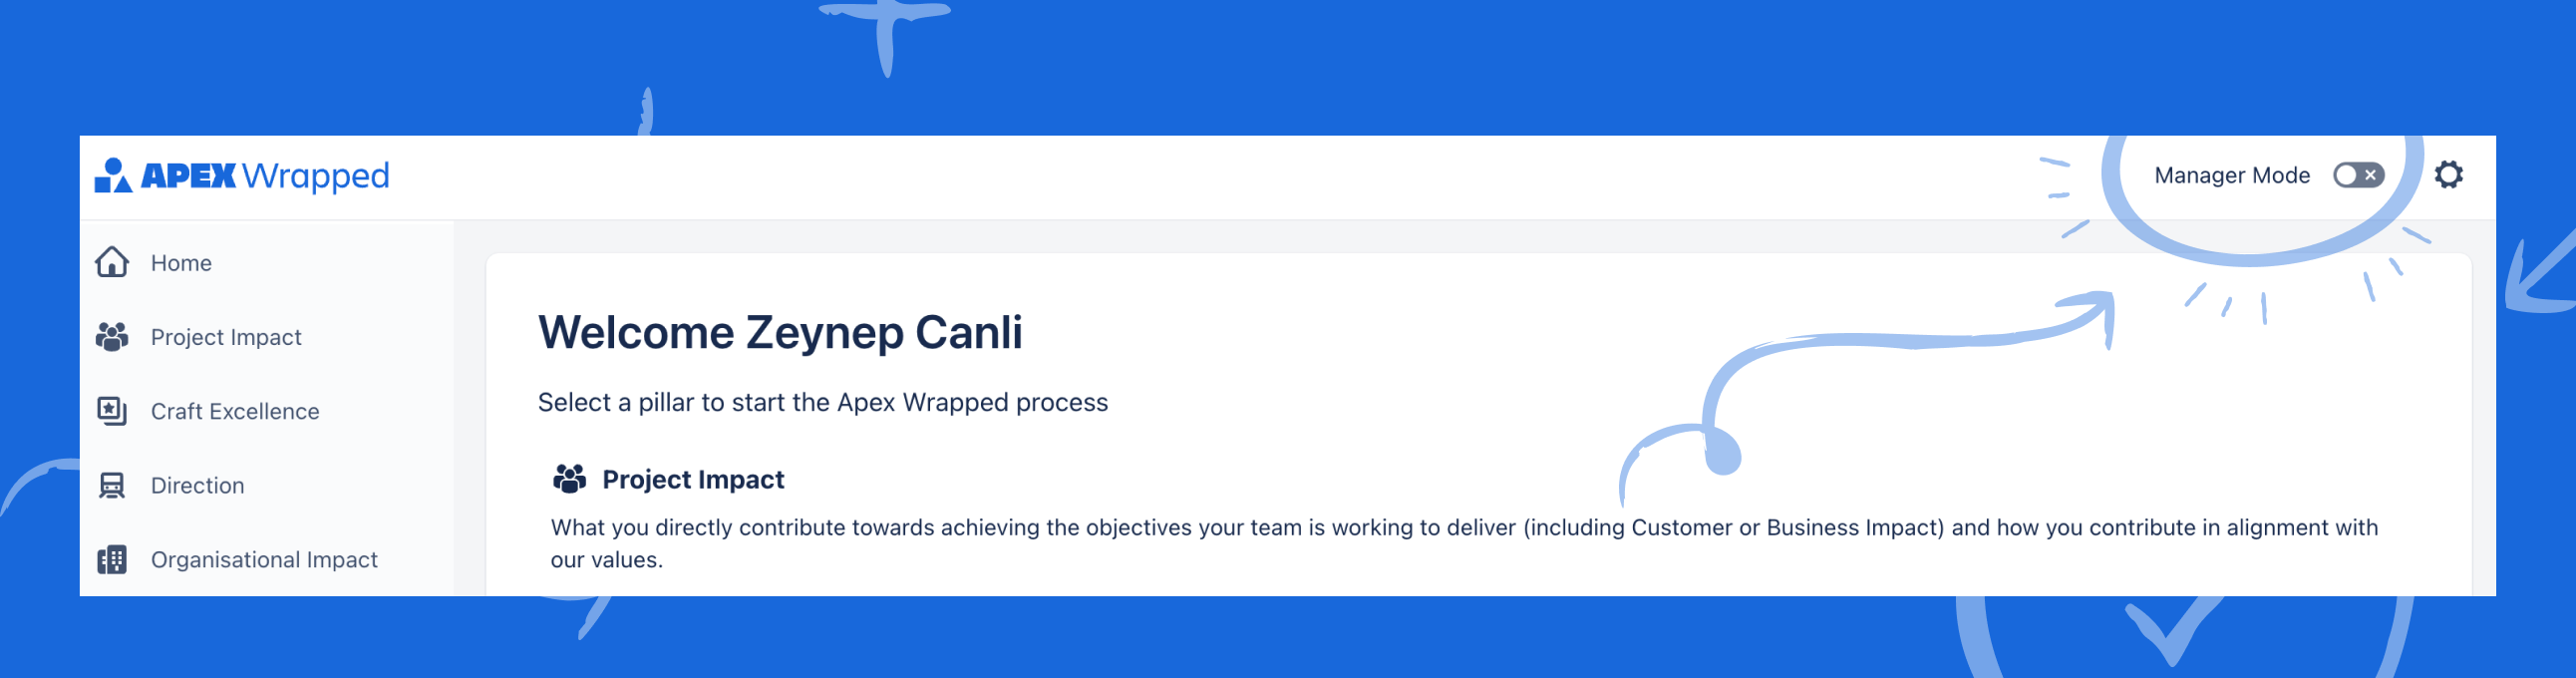The image size is (2576, 678).
Task: Open Project Impact from the sidebar menu
Action: tap(226, 337)
